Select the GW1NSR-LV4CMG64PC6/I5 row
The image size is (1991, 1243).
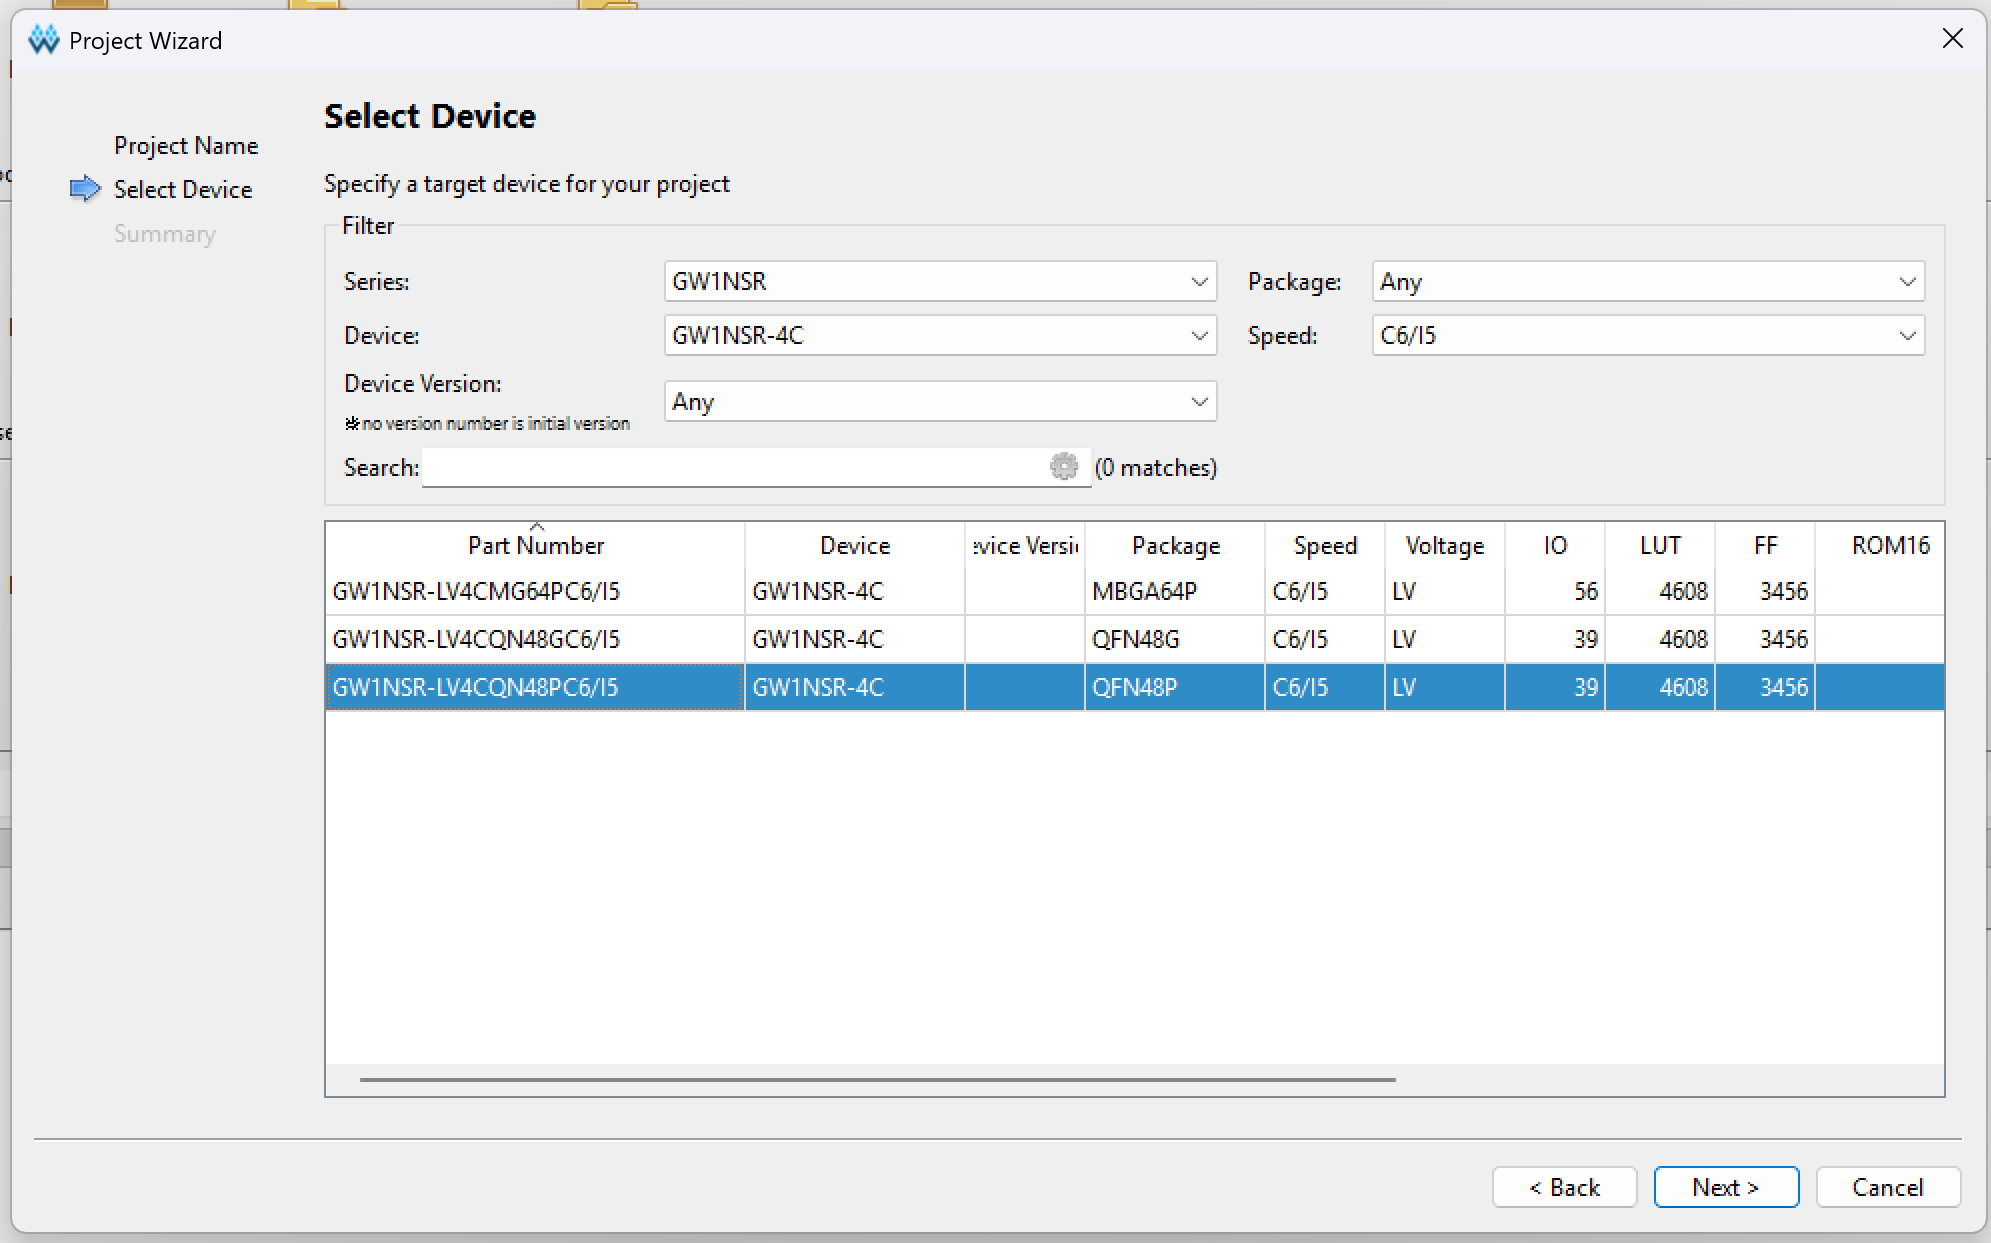(x=1135, y=591)
